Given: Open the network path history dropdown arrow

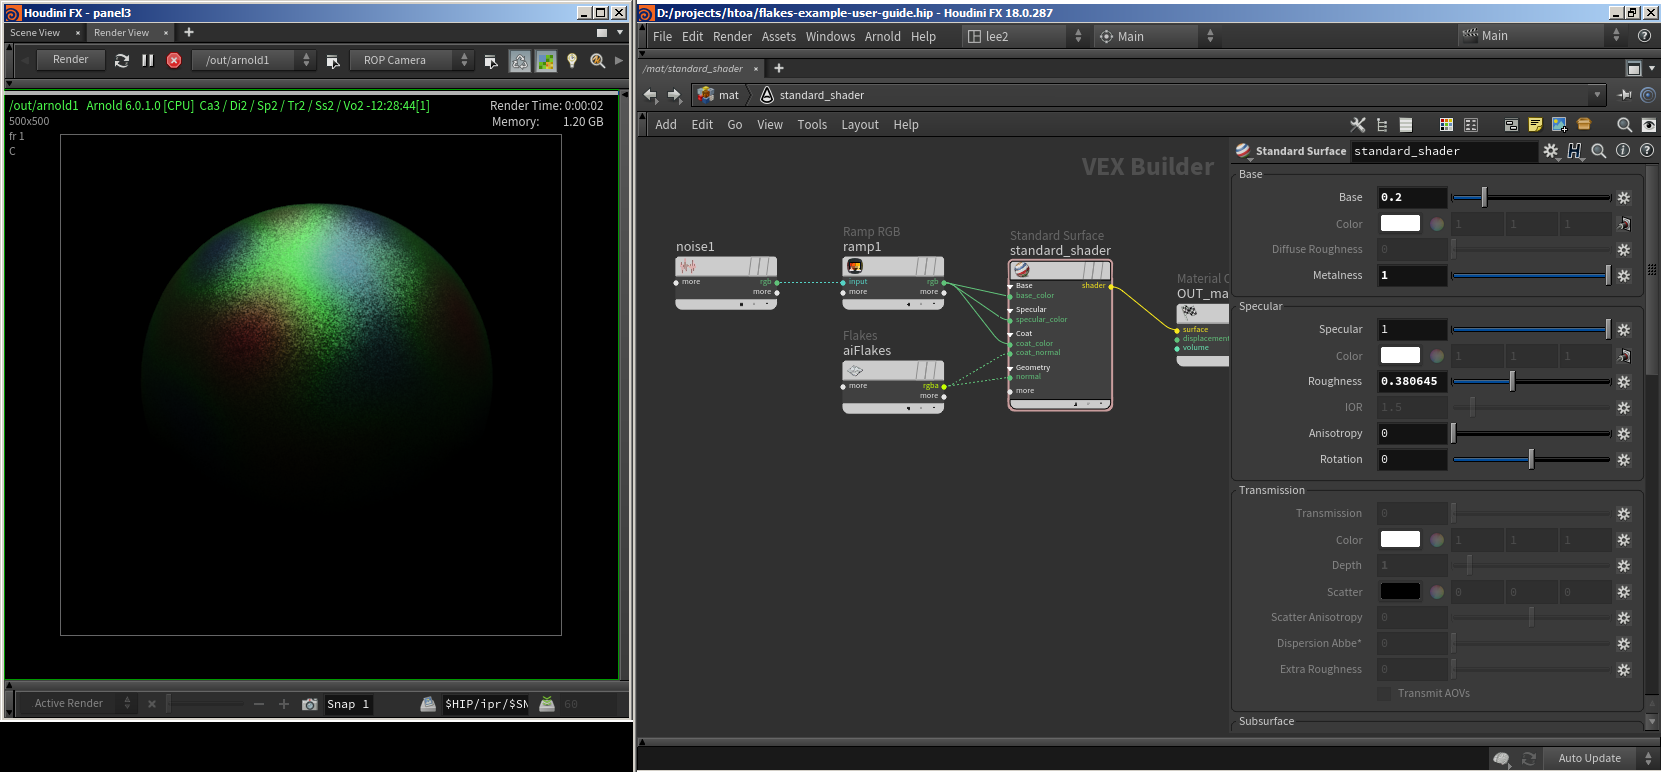Looking at the screenshot, I should coord(1597,95).
